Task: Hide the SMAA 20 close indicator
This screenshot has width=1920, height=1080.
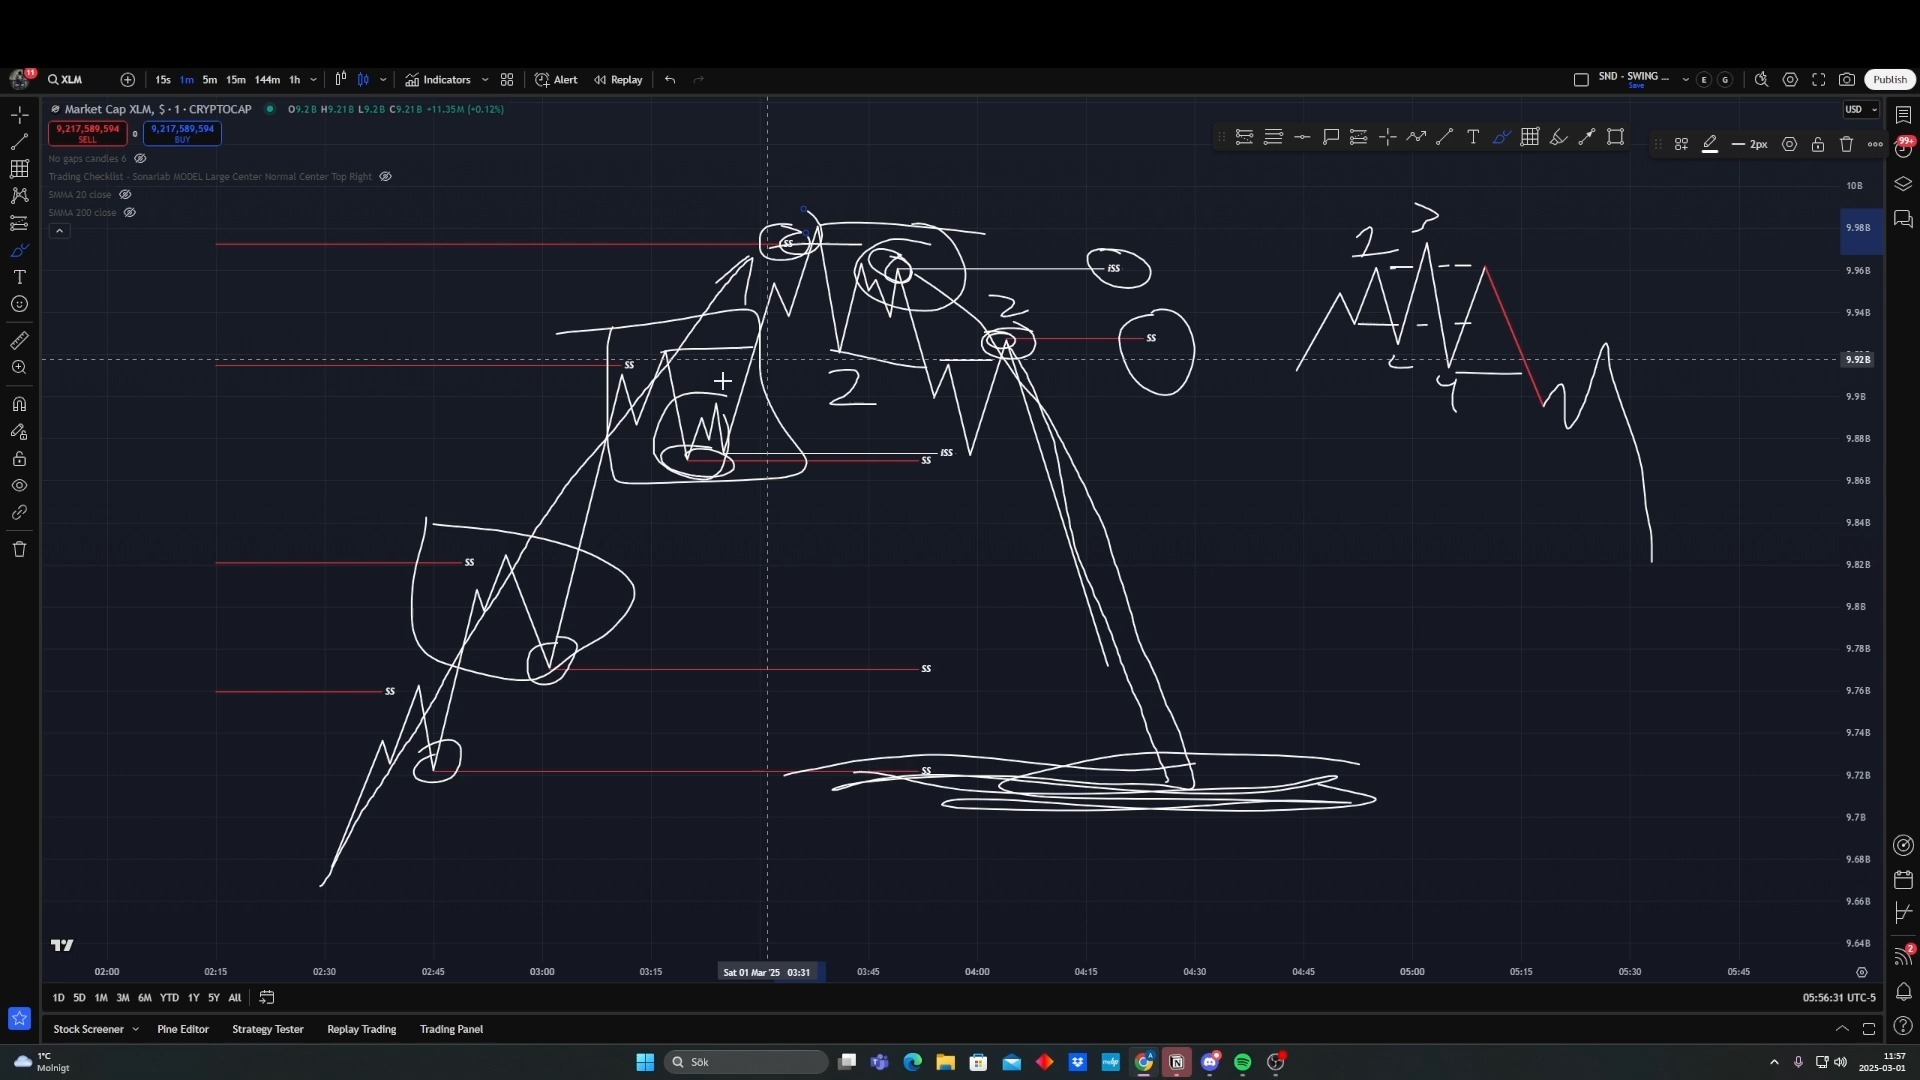Action: pos(126,194)
